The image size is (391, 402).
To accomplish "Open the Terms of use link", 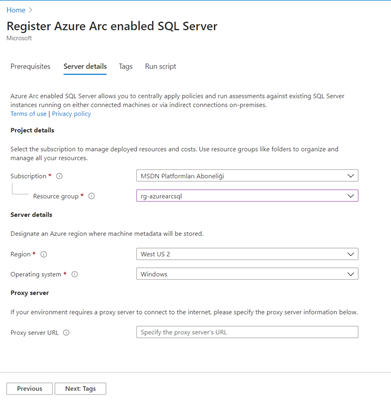I will point(28,114).
